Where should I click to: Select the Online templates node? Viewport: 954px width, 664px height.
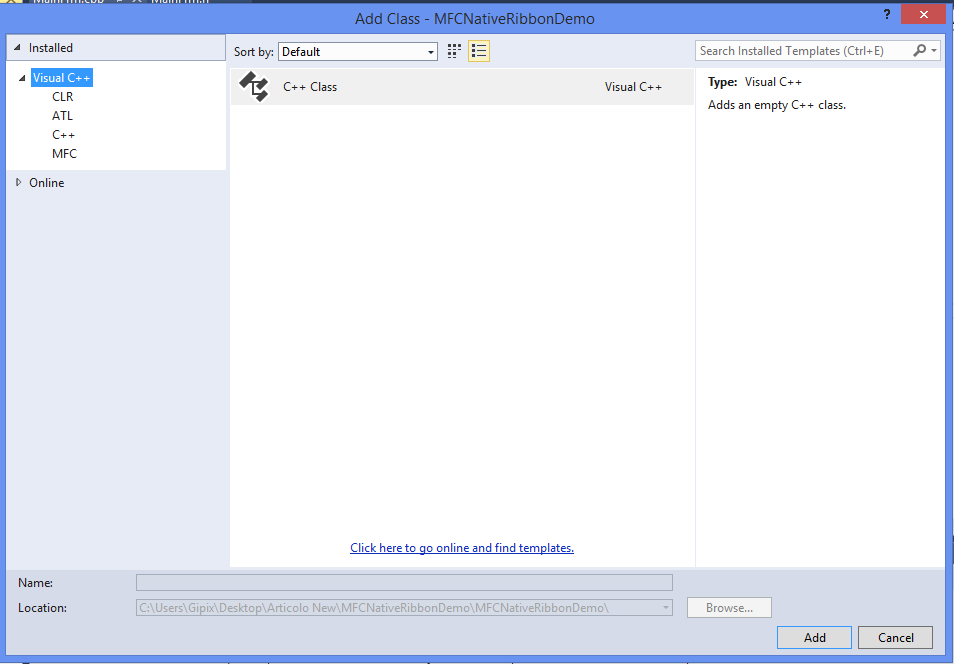(47, 183)
